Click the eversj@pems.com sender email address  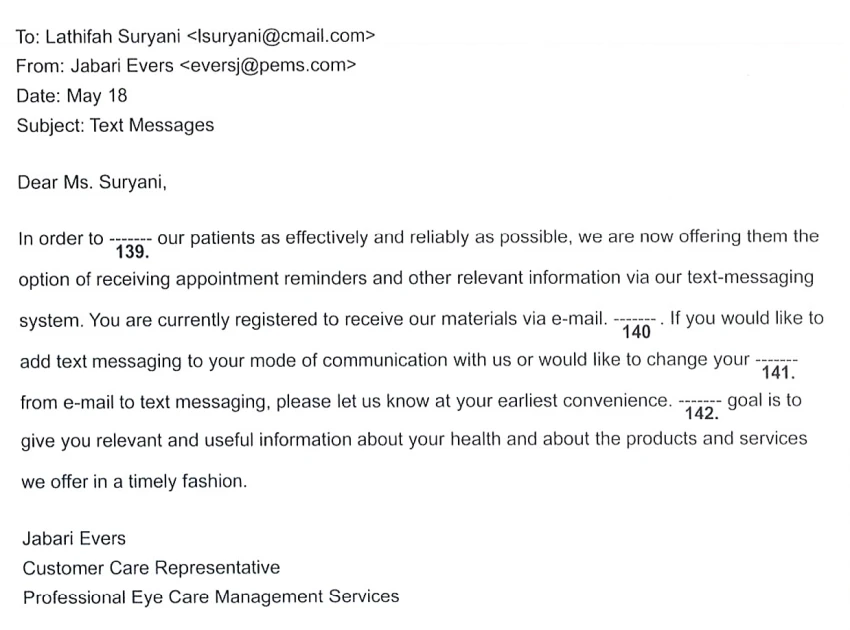[x=267, y=66]
